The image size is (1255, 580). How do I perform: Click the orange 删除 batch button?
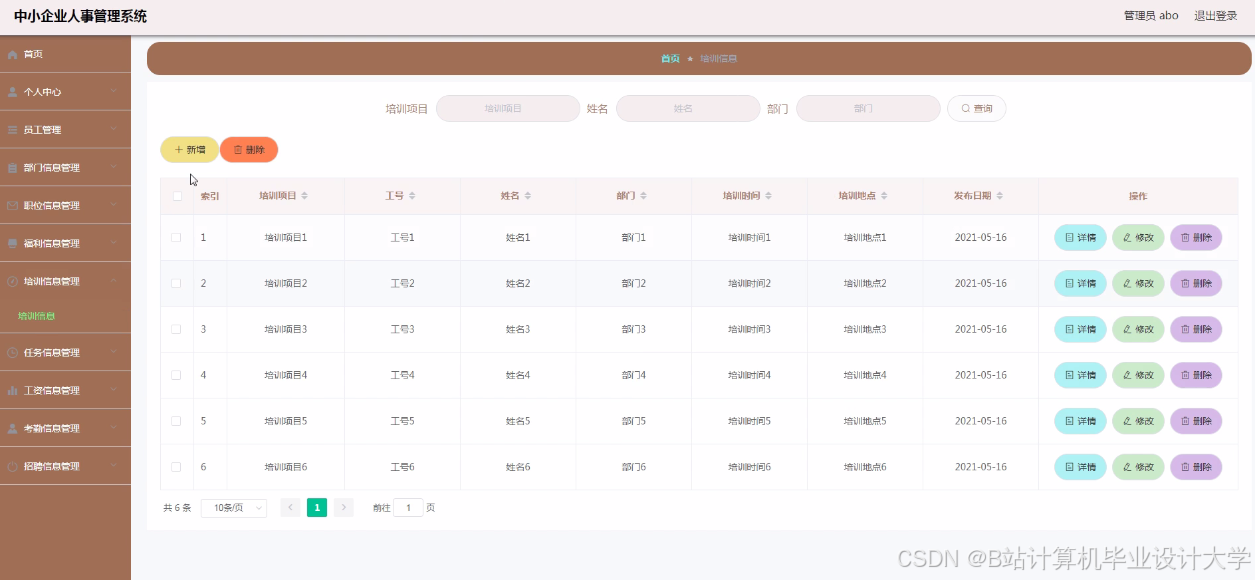coord(249,150)
